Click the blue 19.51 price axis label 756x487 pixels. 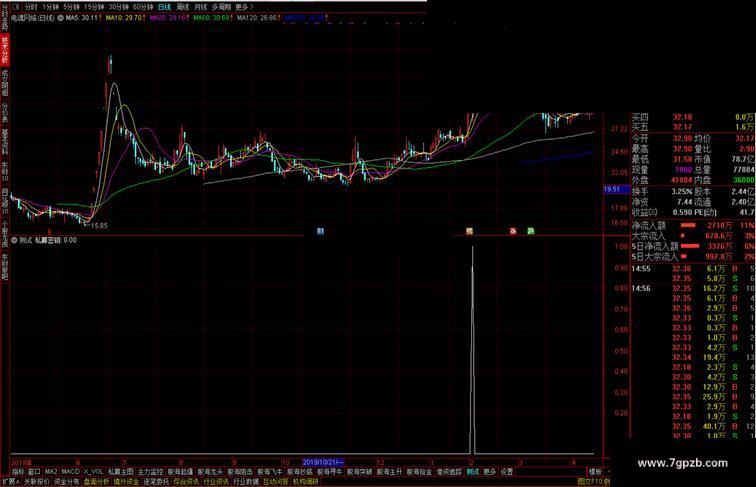click(616, 189)
